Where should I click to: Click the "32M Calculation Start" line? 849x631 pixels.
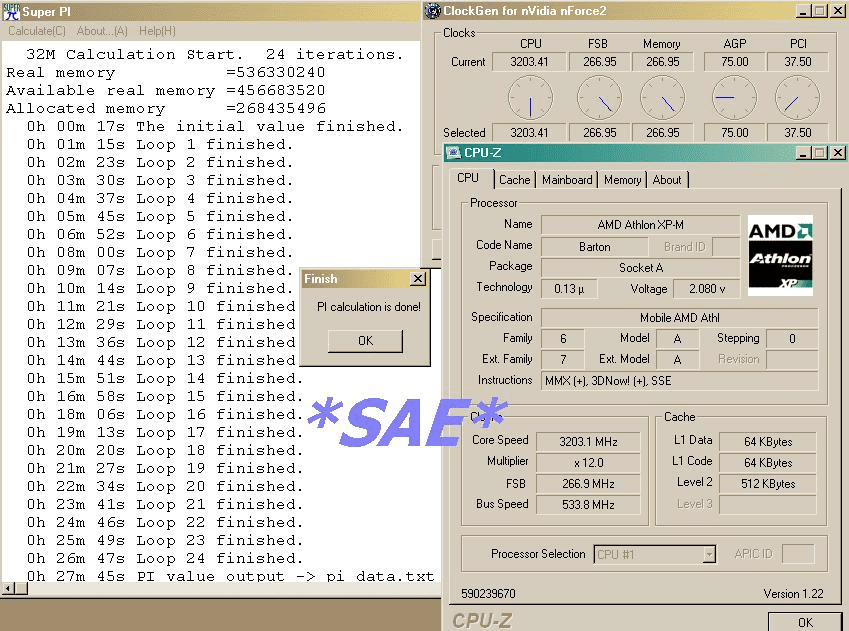[214, 54]
